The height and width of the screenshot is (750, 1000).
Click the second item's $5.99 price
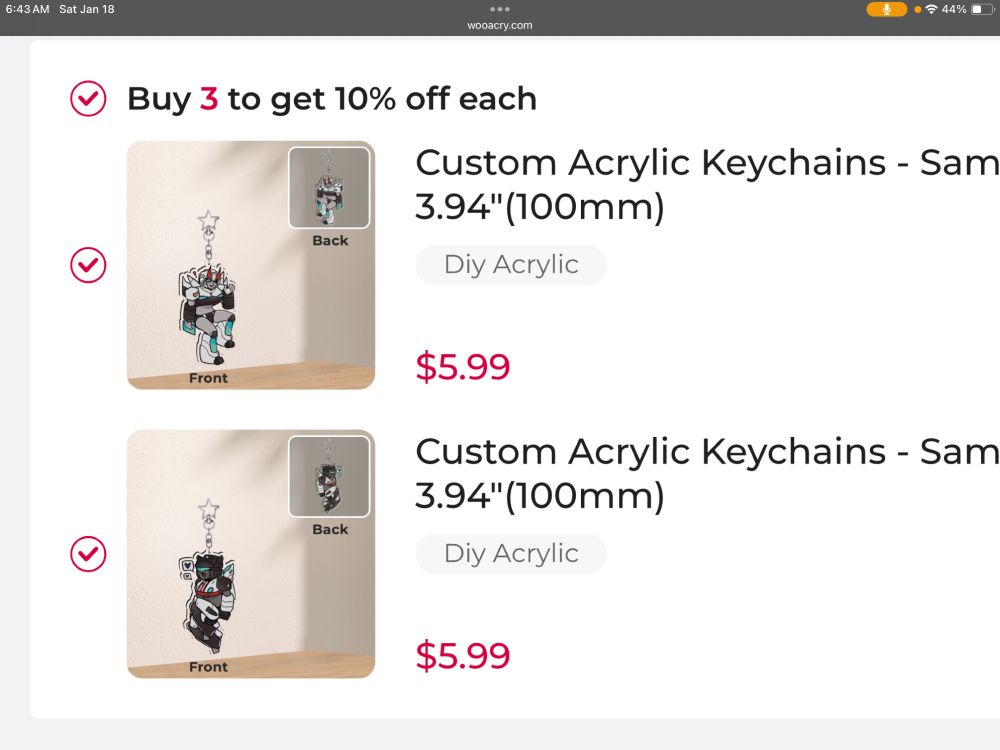[463, 656]
